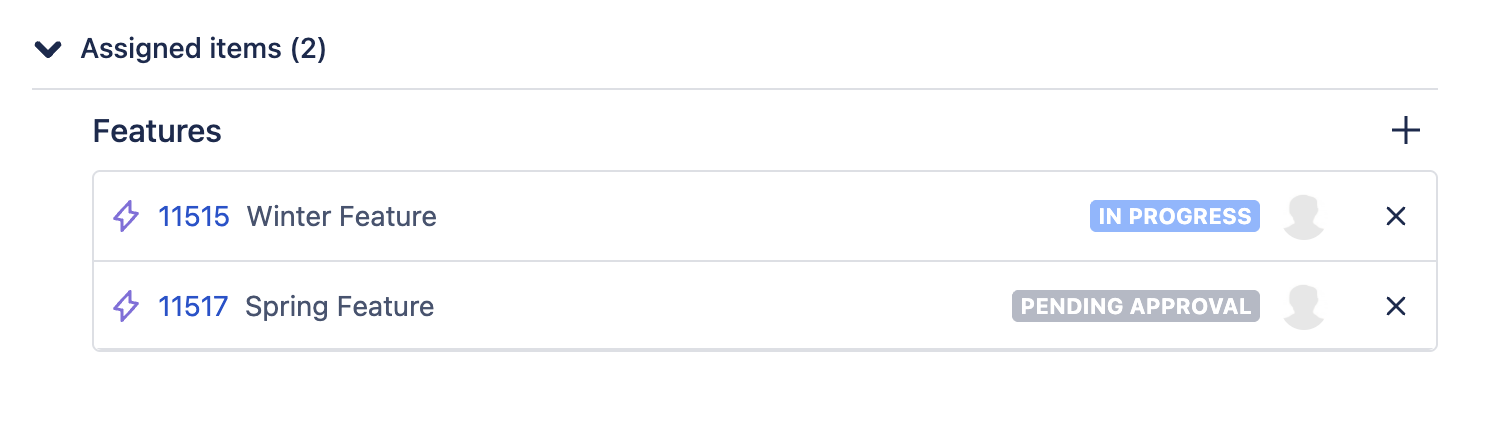This screenshot has height=428, width=1500.
Task: Click the Spring Feature title text
Action: [339, 306]
